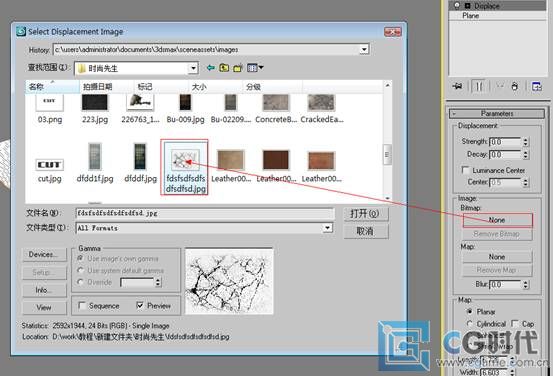Click the Decay value field
Viewport: 553px width, 376px height.
(506, 154)
